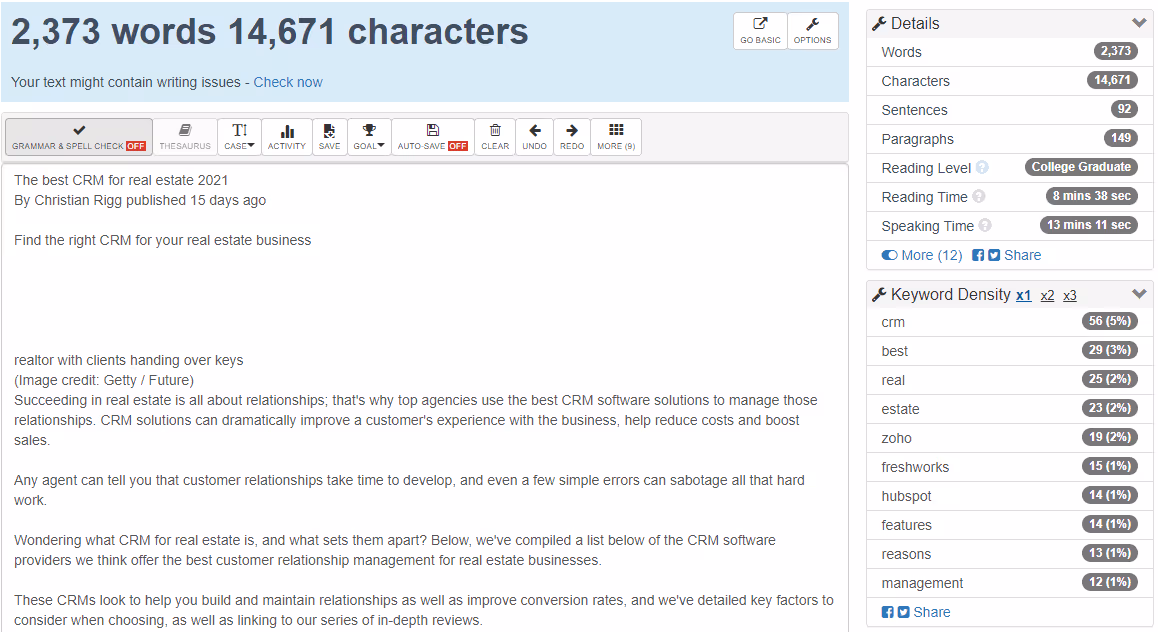1158x632 pixels.
Task: Toggle Grammar & Spell Check button
Action: 79,137
